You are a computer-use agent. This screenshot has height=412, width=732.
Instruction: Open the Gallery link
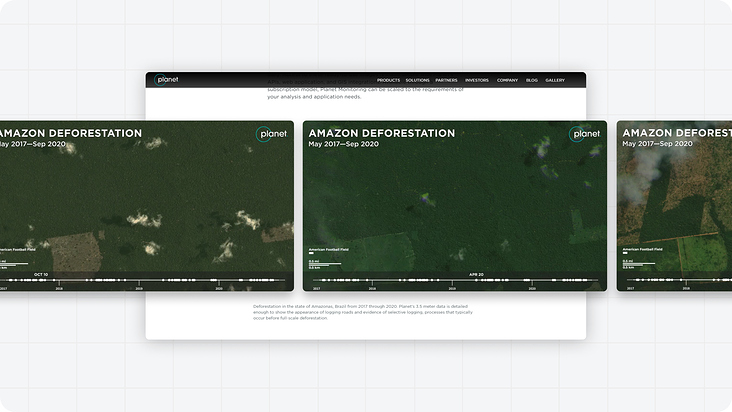(x=555, y=80)
